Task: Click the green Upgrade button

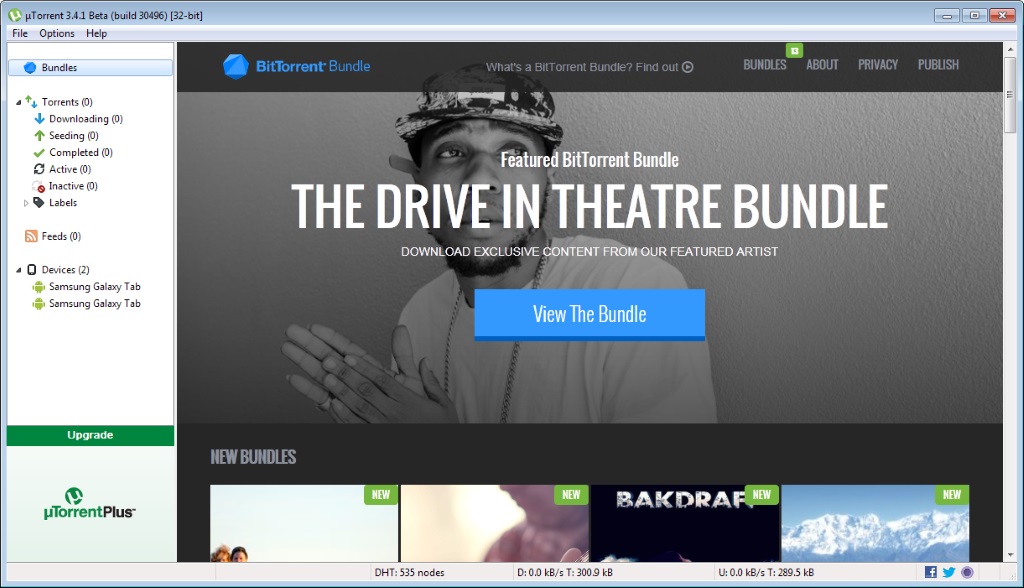Action: pos(90,435)
